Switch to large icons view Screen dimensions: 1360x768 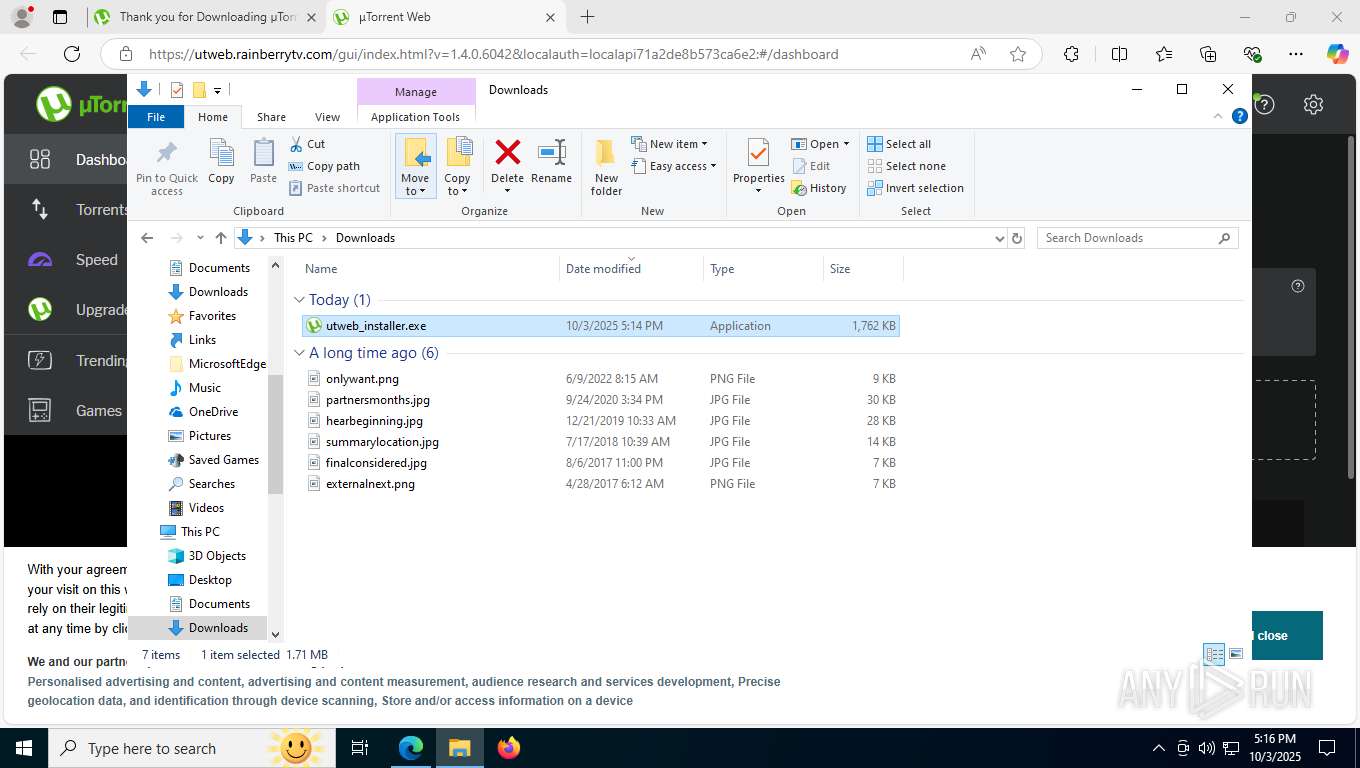tap(1236, 654)
